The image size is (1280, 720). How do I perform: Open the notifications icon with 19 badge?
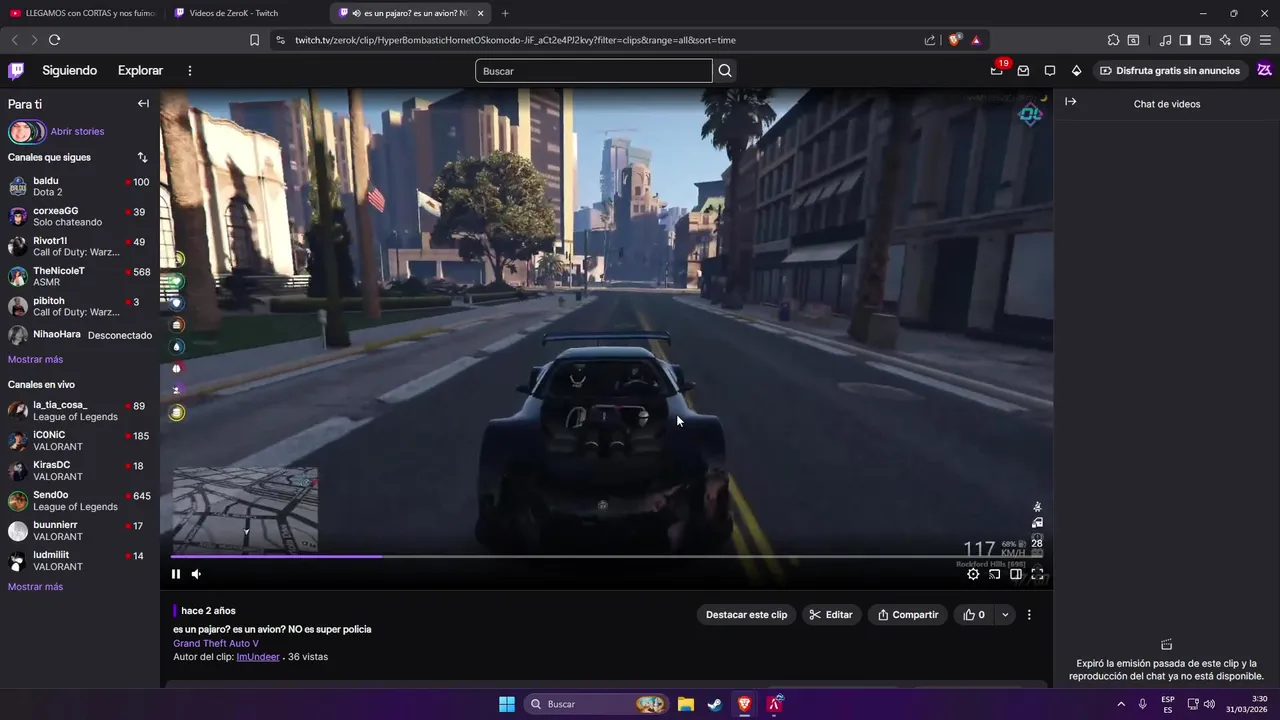click(997, 70)
